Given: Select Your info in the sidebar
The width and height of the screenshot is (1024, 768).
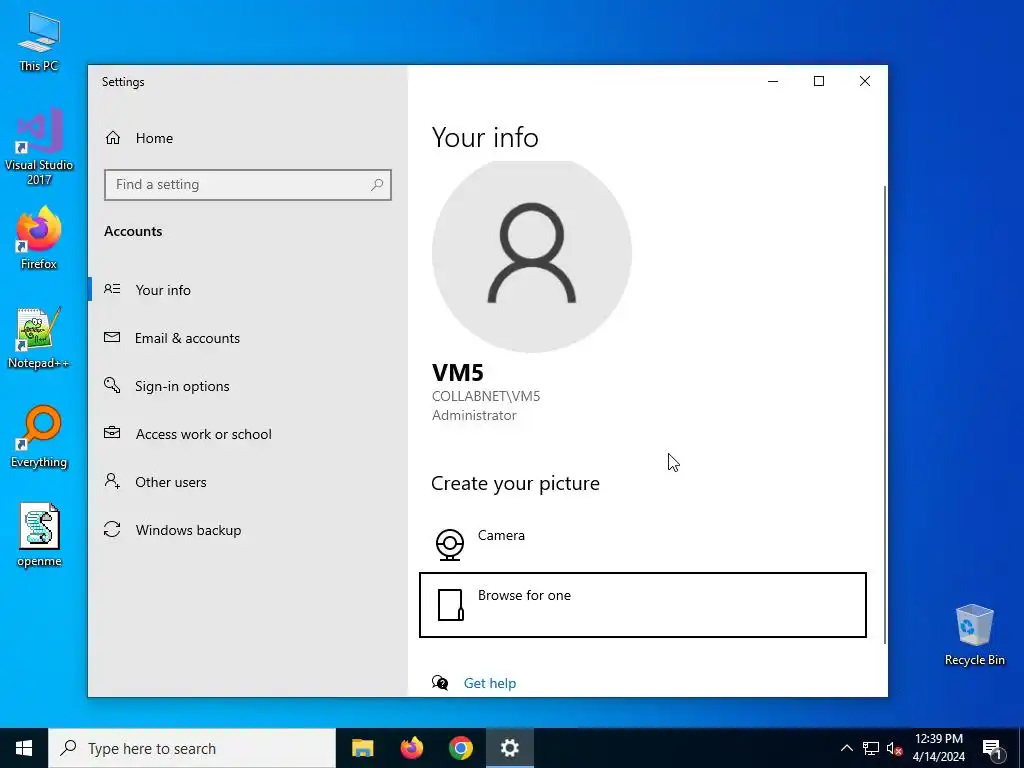Looking at the screenshot, I should pyautogui.click(x=248, y=290).
